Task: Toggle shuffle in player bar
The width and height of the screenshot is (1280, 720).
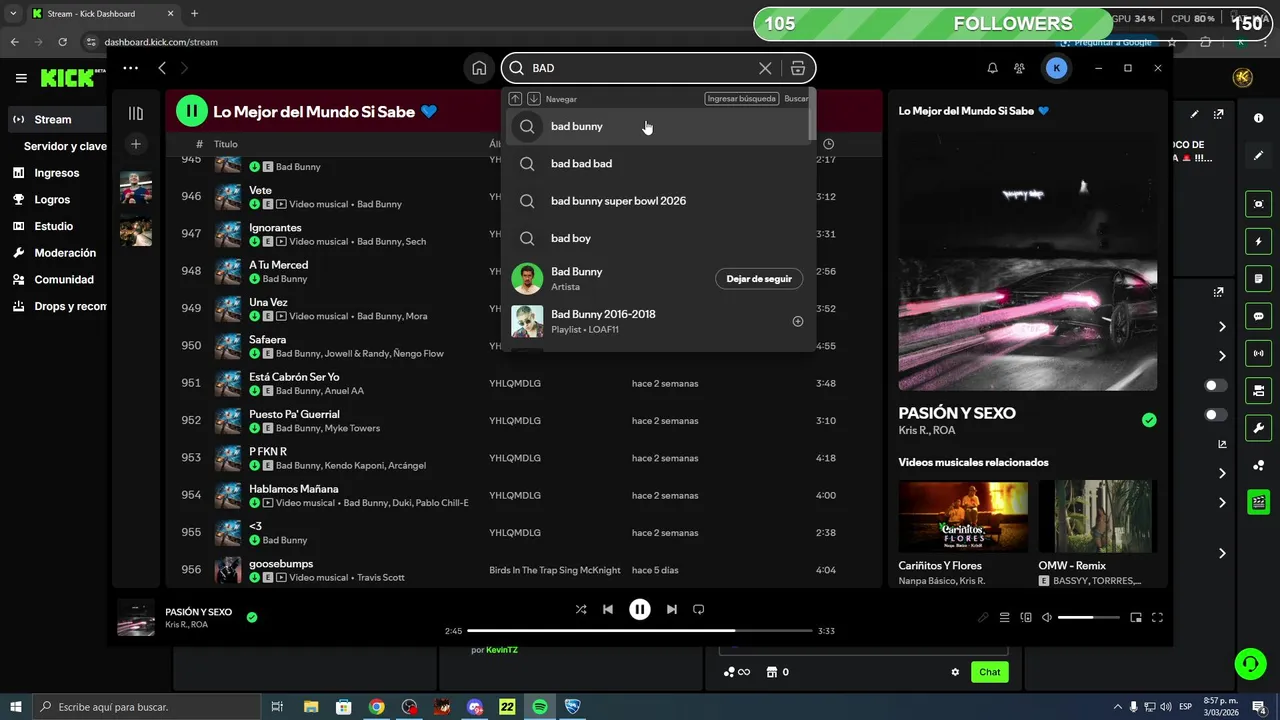Action: pos(581,609)
